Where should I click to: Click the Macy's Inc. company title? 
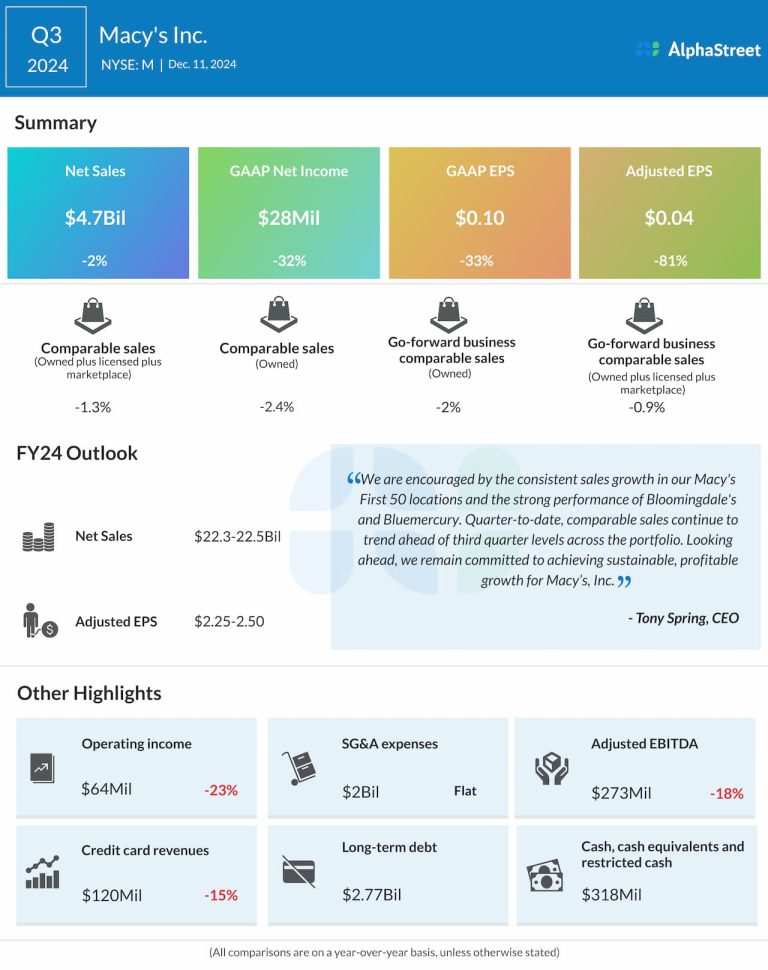click(153, 35)
